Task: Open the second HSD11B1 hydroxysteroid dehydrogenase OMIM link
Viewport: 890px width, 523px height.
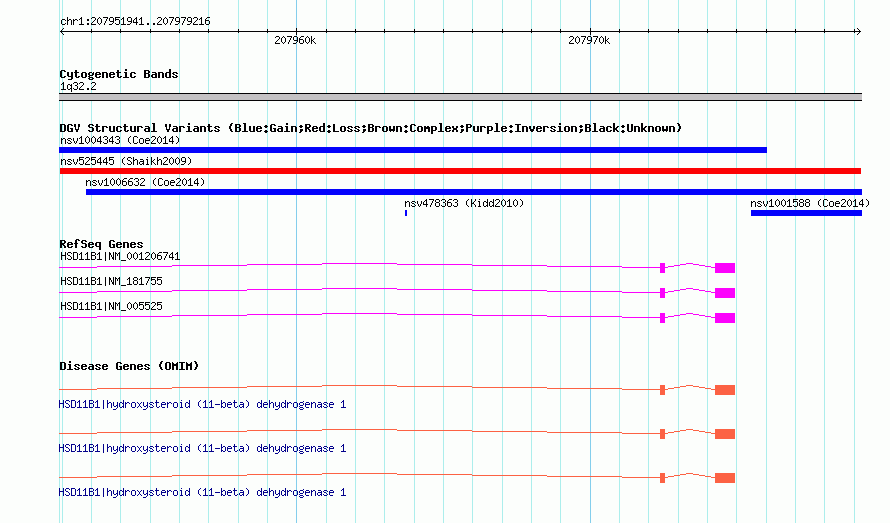Action: (202, 449)
